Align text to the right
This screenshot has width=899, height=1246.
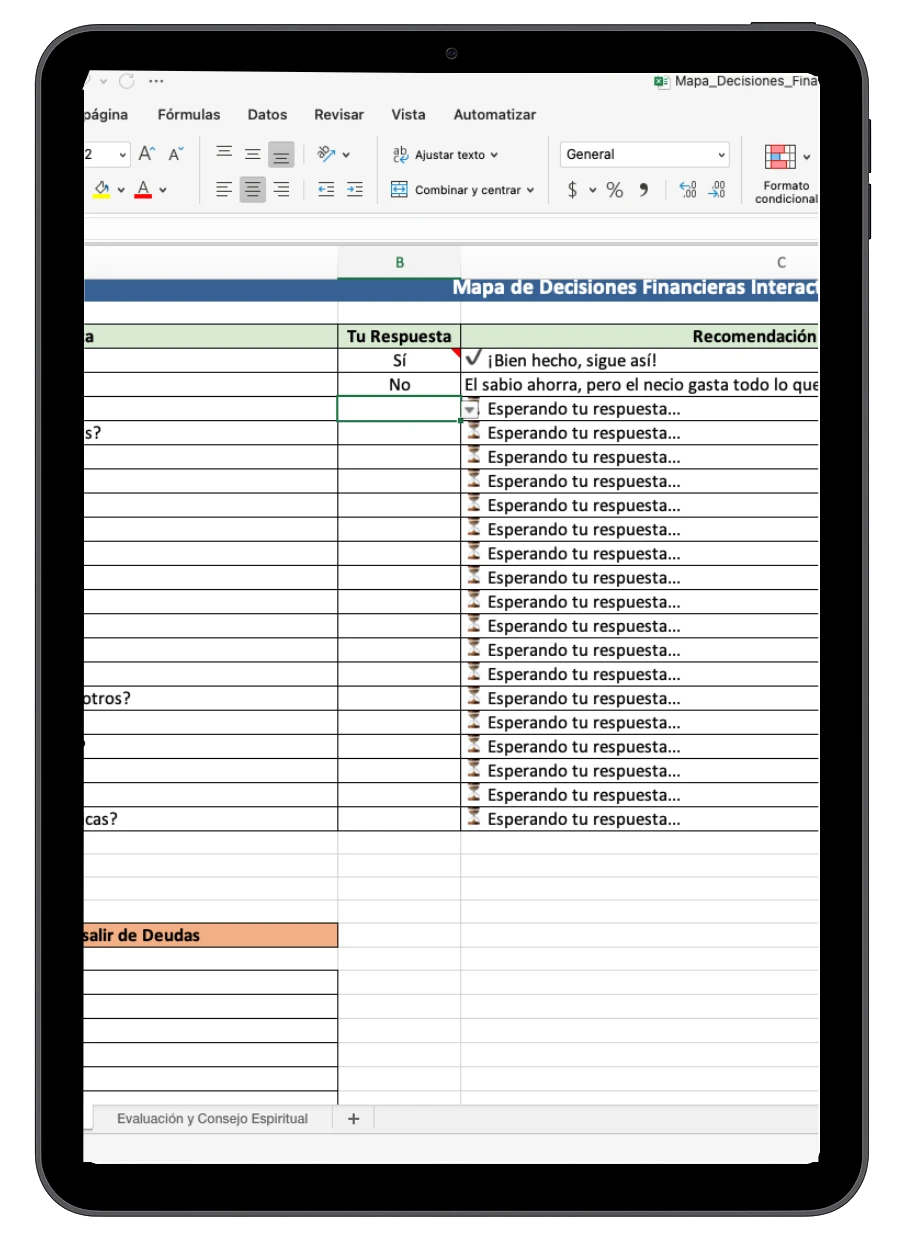click(x=281, y=189)
